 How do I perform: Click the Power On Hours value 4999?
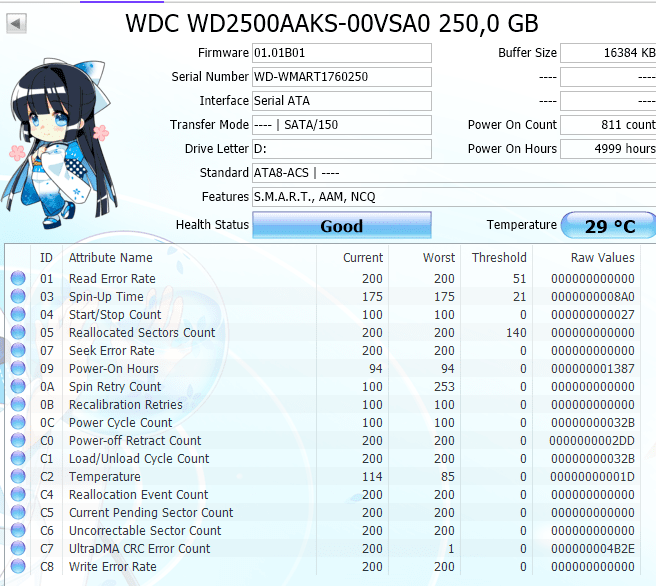tap(608, 149)
